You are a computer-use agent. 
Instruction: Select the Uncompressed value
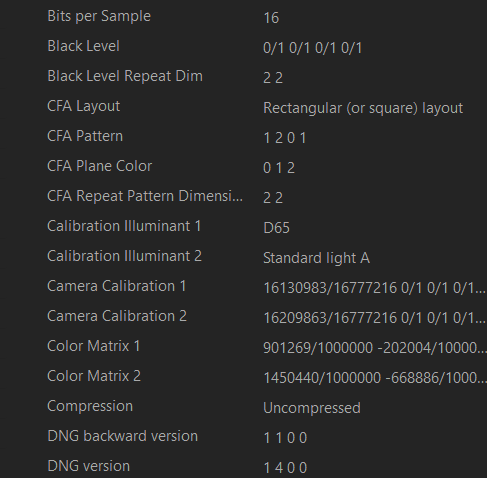click(x=312, y=408)
